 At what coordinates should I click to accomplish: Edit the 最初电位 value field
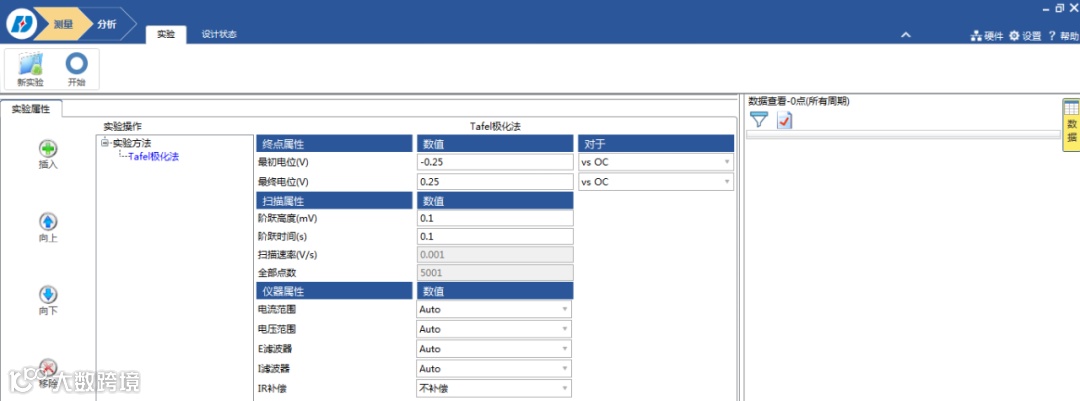(x=495, y=163)
